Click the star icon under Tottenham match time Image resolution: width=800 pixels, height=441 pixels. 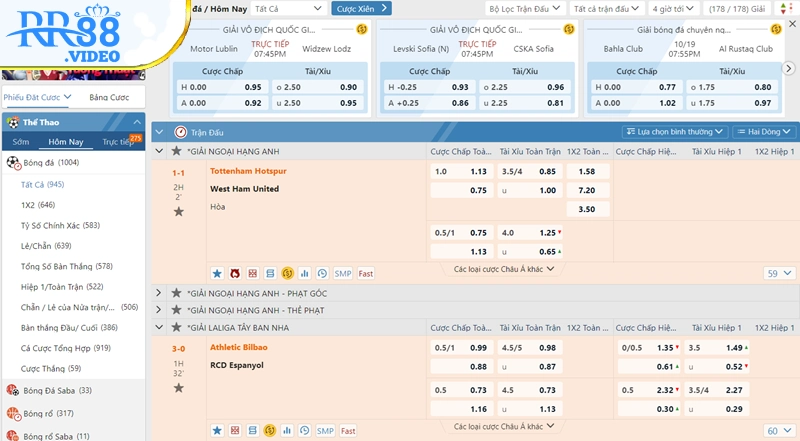[178, 212]
